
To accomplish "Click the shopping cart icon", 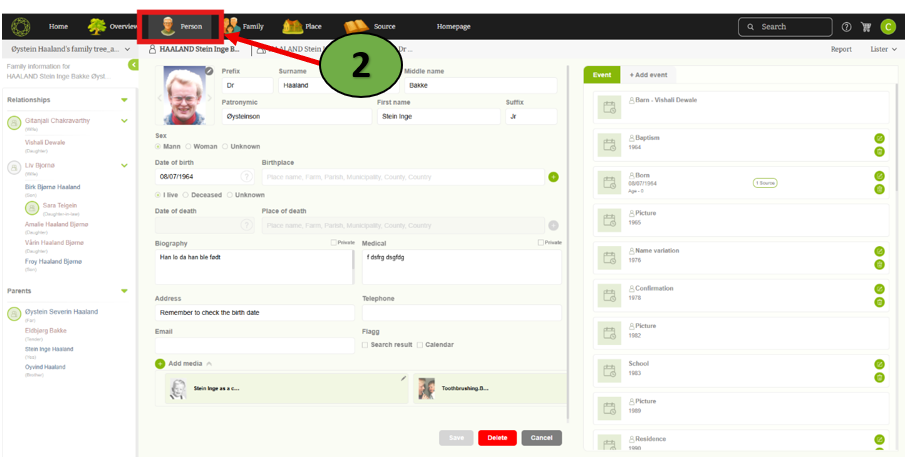I will 866,27.
